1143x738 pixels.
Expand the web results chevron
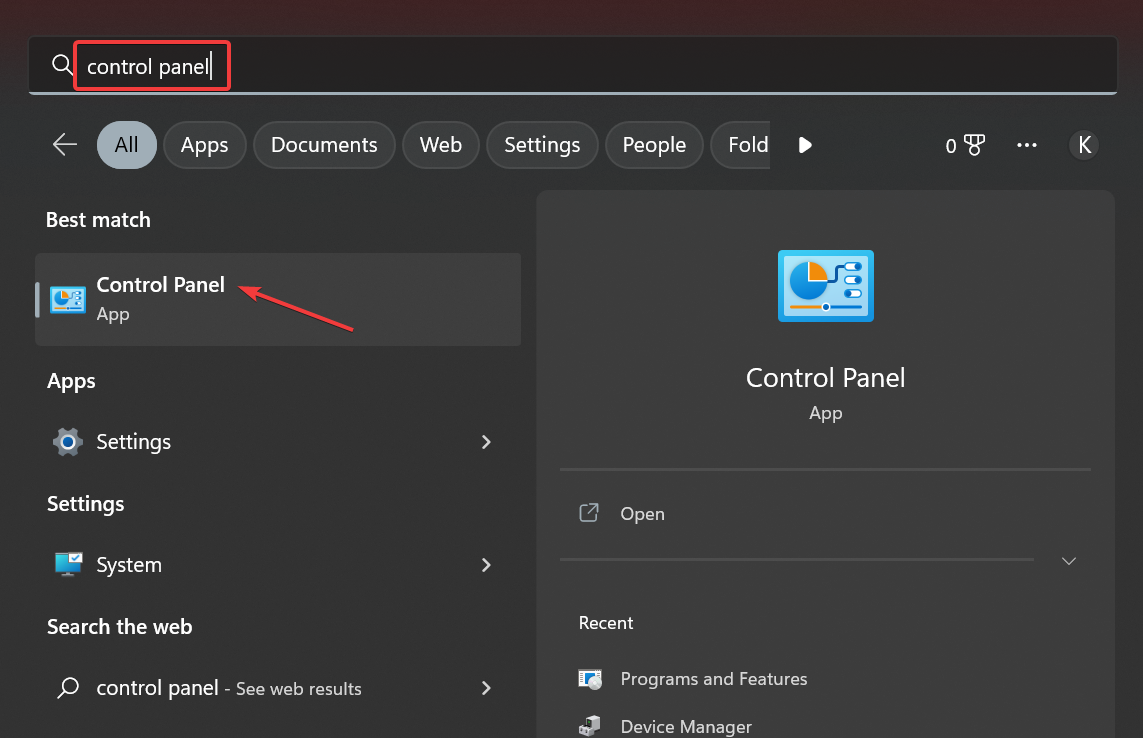point(486,688)
